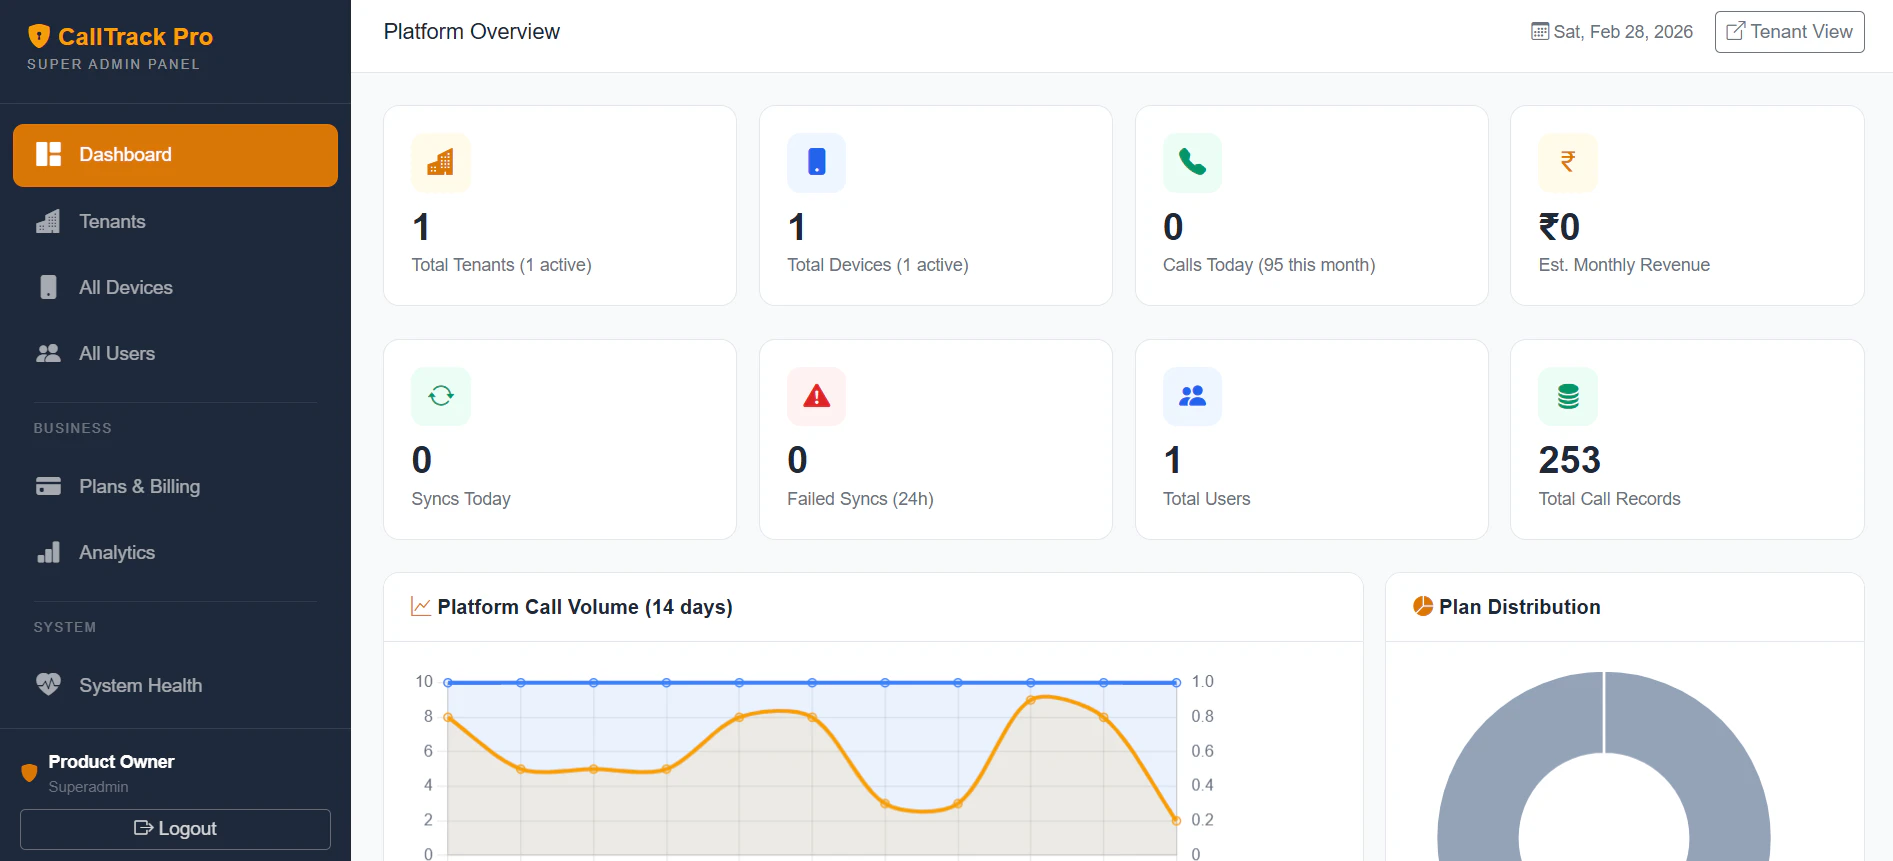Click the All Users people icon in sidebar

point(48,353)
